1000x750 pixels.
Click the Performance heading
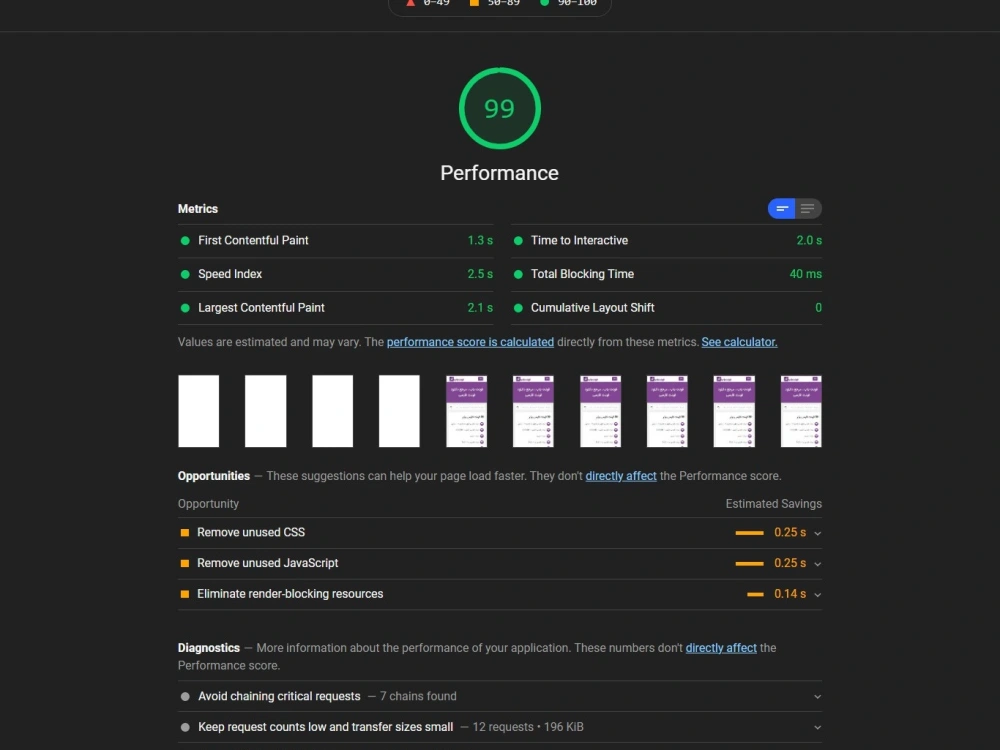click(499, 173)
